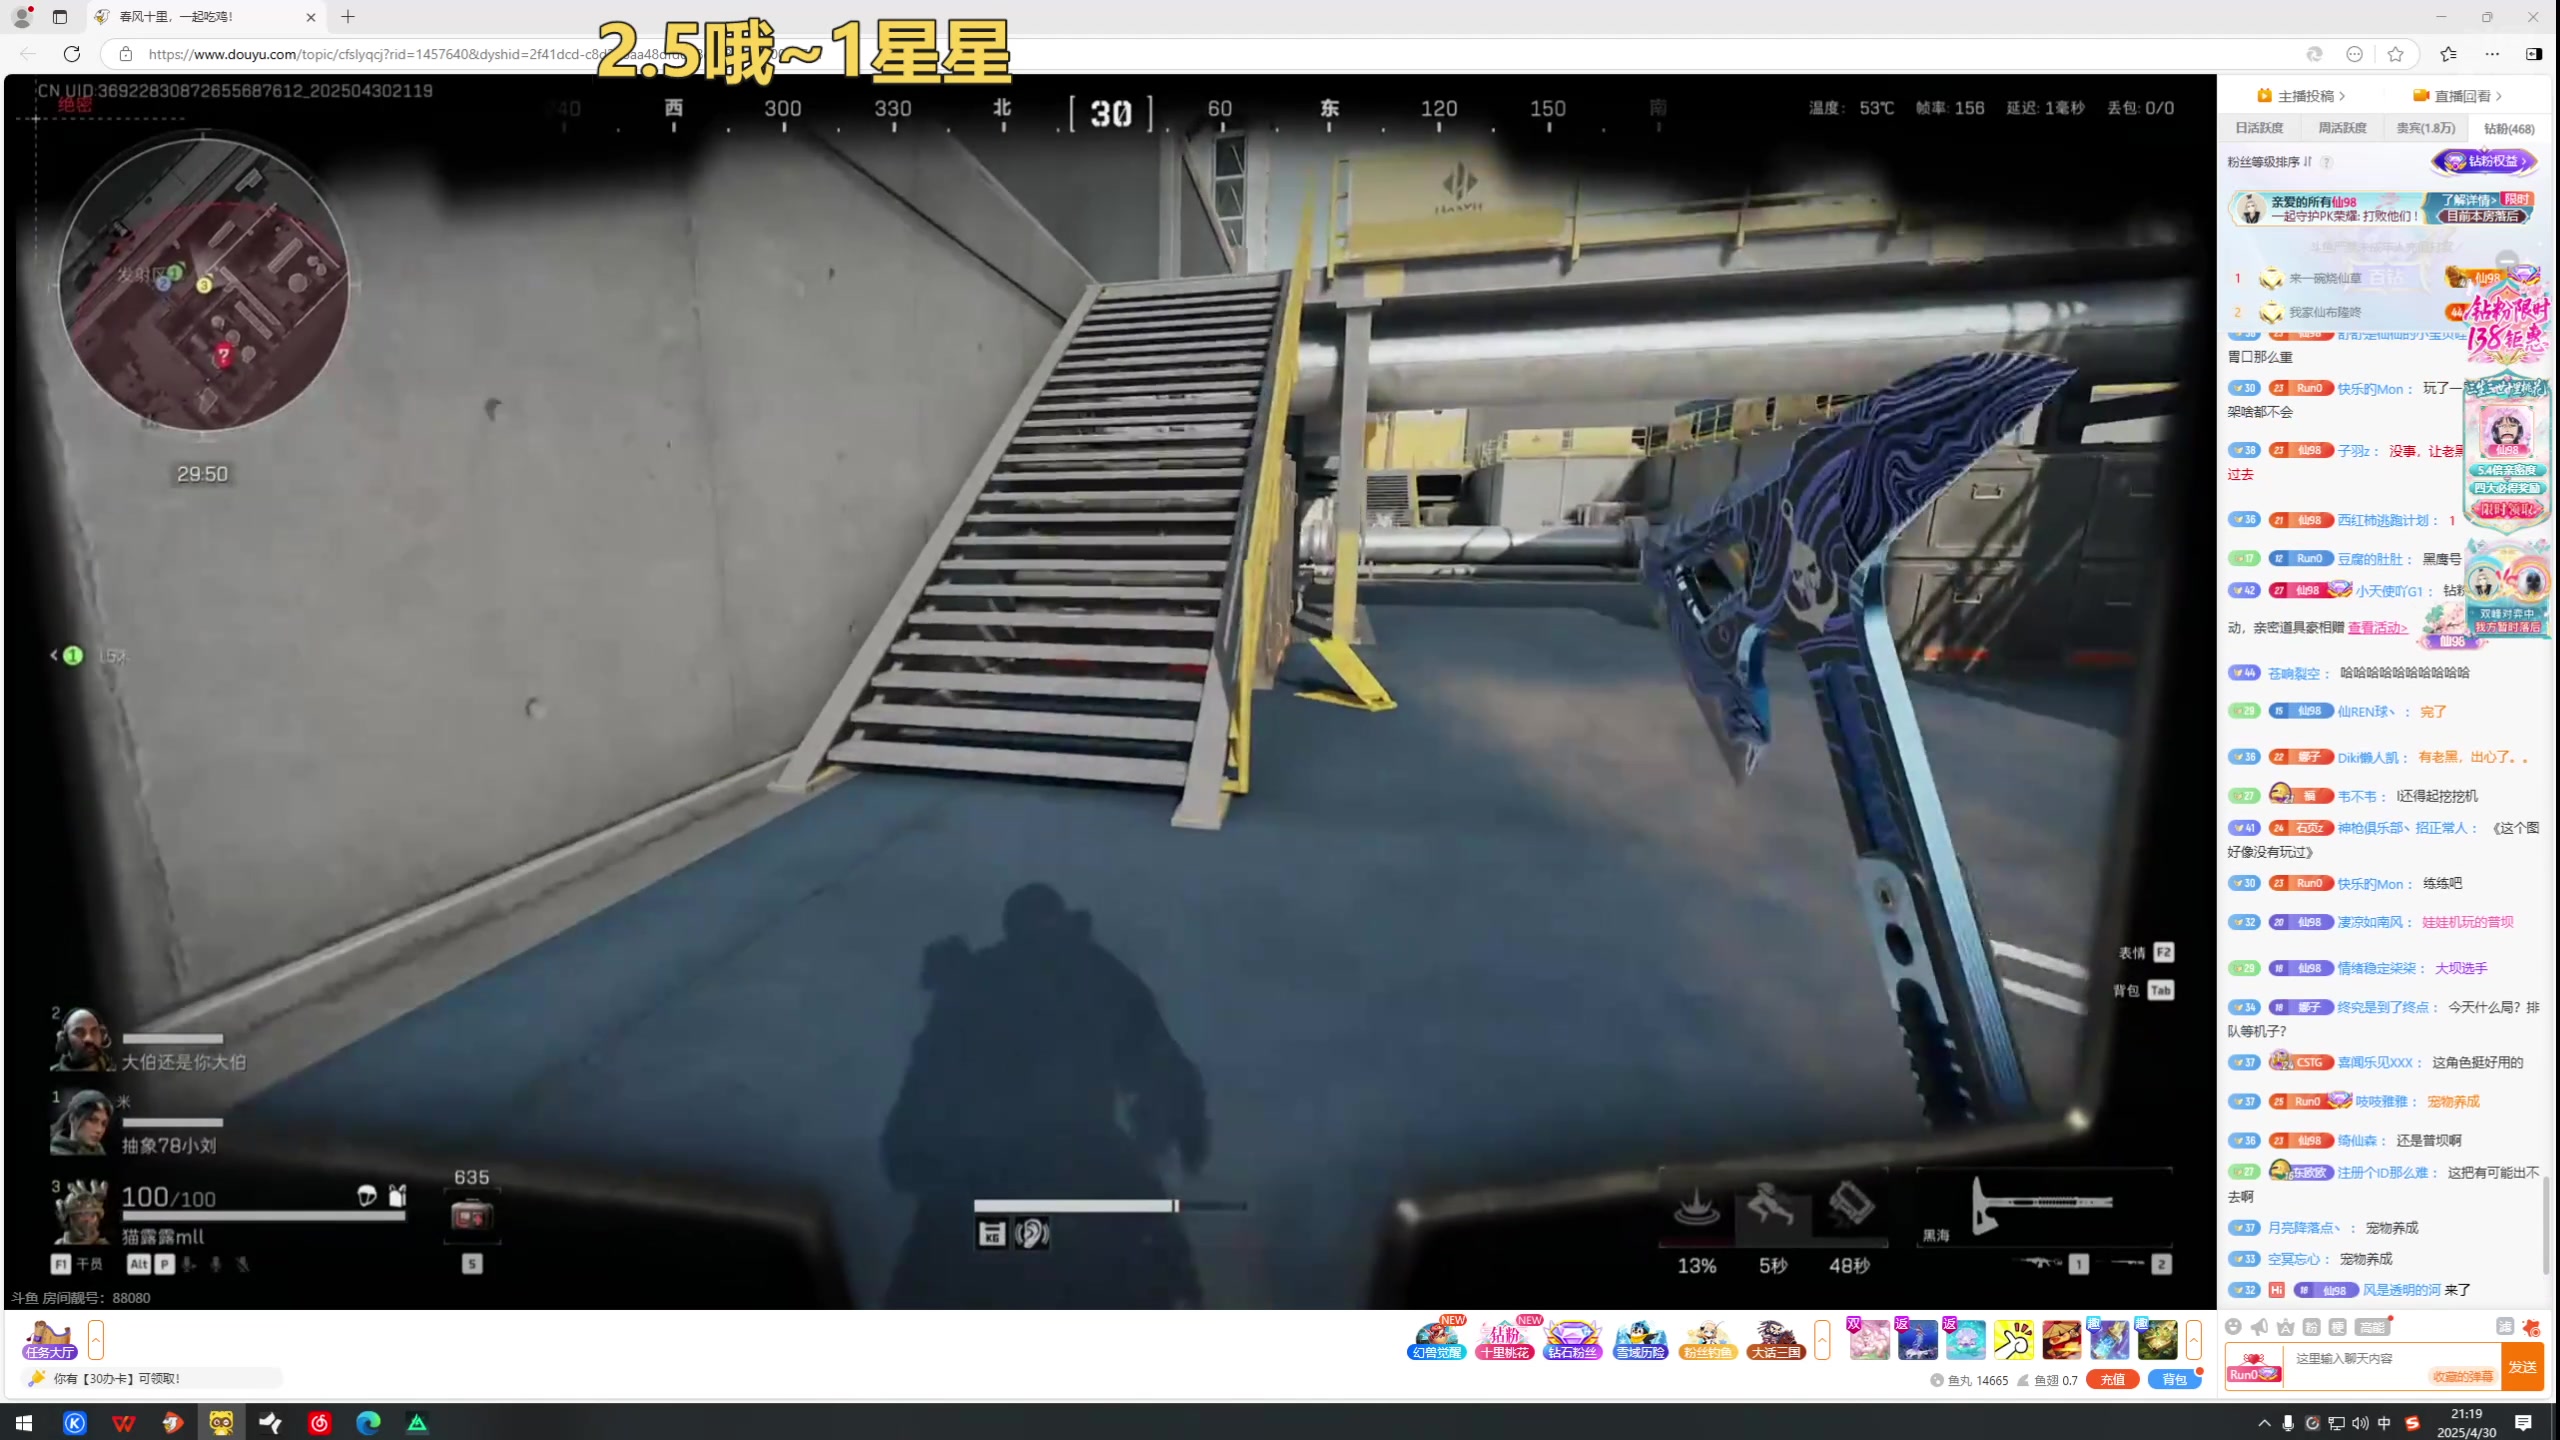2560x1440 pixels.
Task: Launch KuGou music from the taskbar
Action: [x=75, y=1422]
